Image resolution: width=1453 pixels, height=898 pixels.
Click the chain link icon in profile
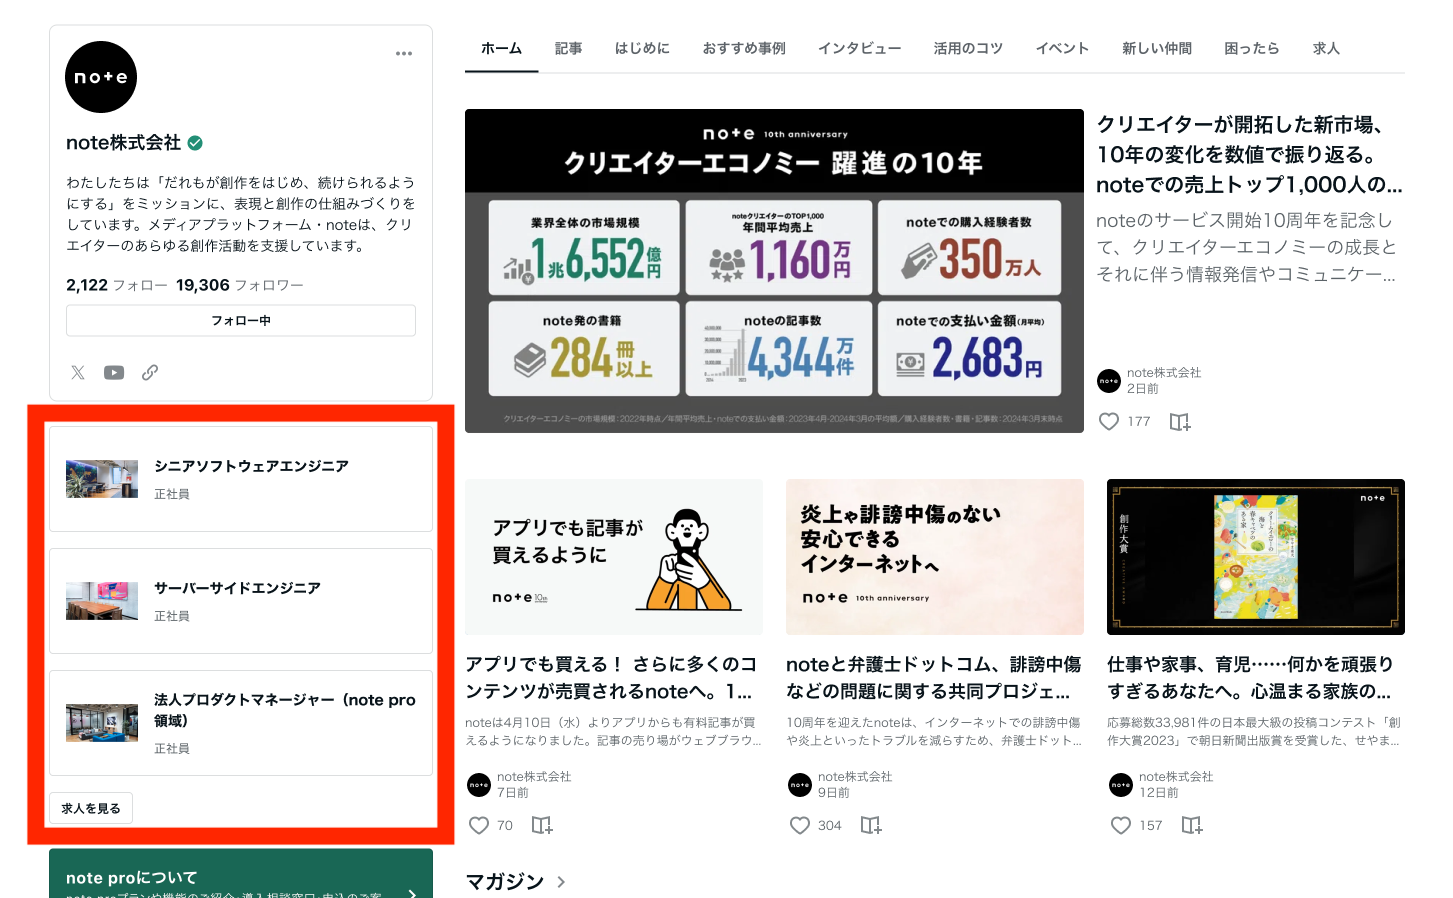tap(150, 372)
